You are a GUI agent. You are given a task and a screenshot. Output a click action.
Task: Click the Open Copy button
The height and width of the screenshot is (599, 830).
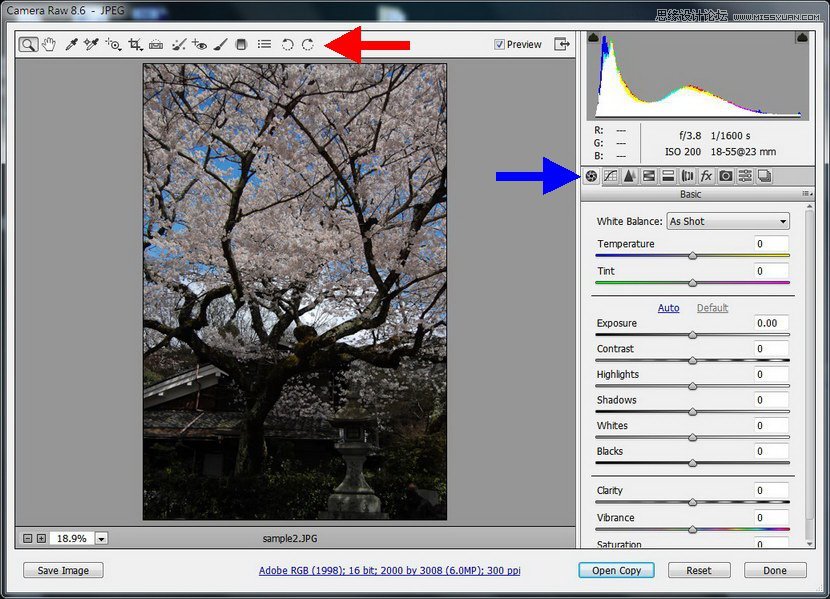(617, 570)
